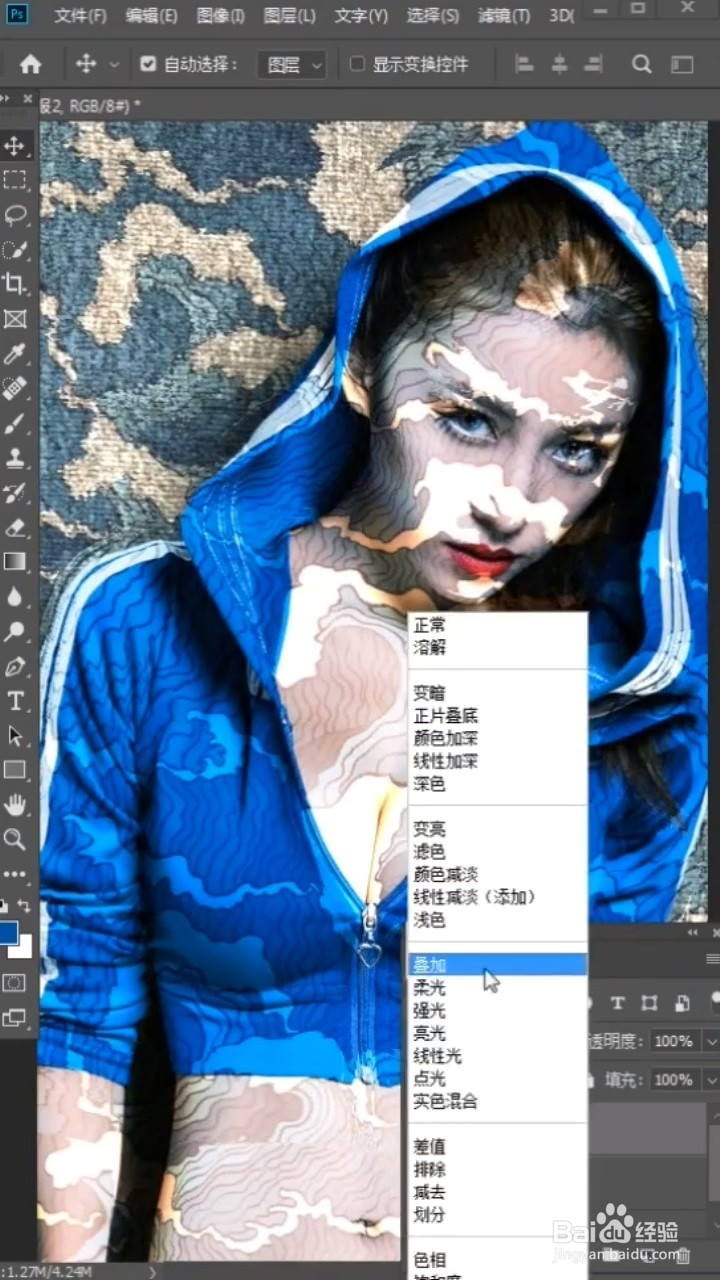Open the 图层(L) menu
The image size is (720, 1280).
point(290,16)
